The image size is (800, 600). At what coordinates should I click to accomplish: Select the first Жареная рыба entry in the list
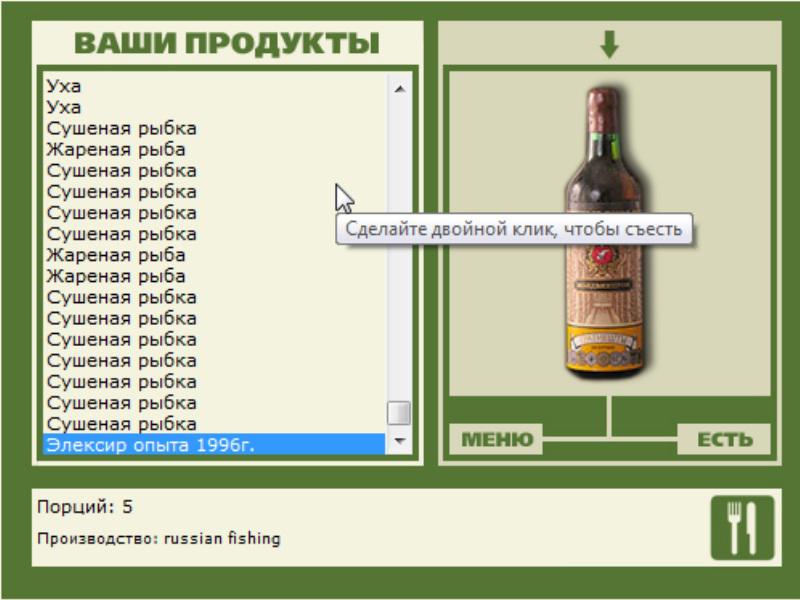(x=214, y=149)
